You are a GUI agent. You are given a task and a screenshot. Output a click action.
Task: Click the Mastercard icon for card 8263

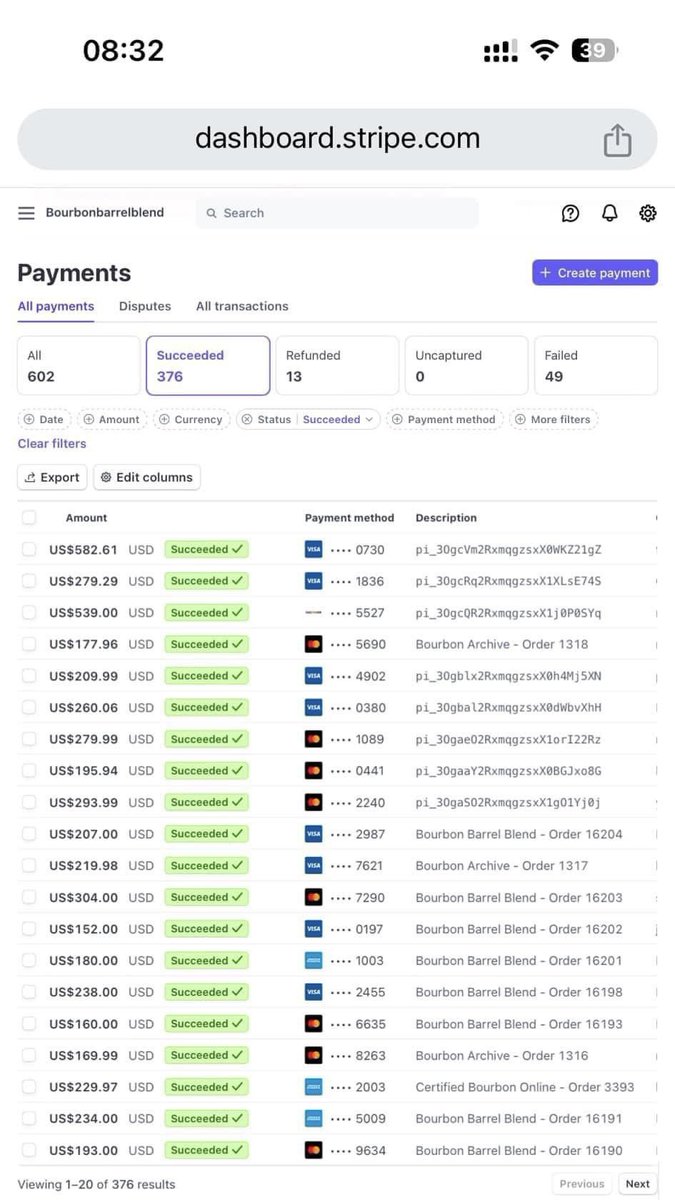coord(314,1055)
